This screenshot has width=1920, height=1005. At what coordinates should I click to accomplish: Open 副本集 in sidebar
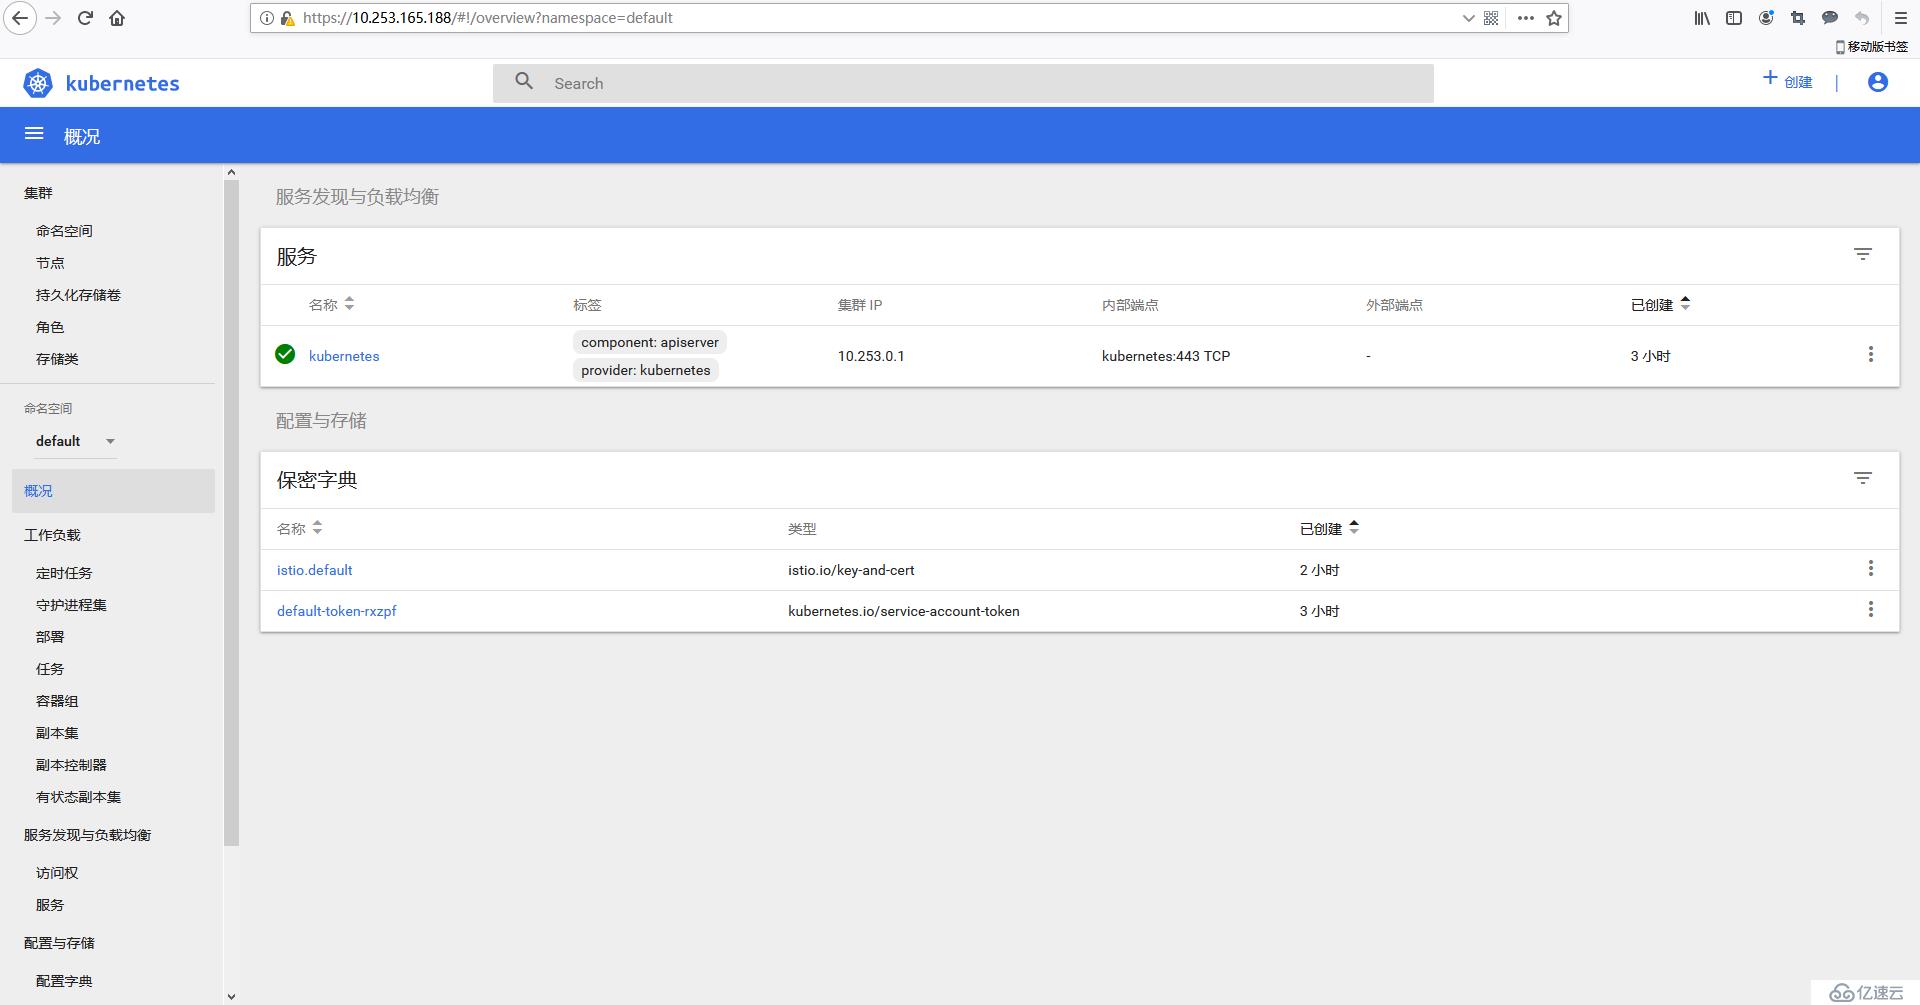(x=57, y=733)
